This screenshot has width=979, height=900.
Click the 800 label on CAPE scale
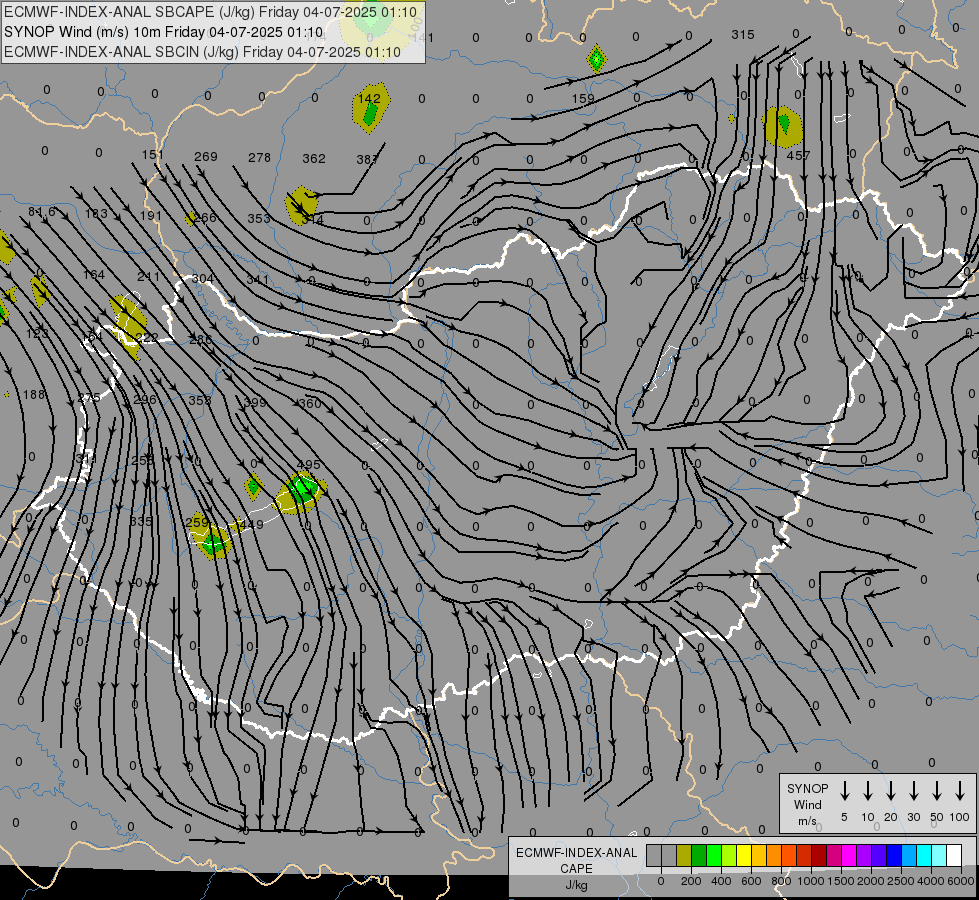781,881
